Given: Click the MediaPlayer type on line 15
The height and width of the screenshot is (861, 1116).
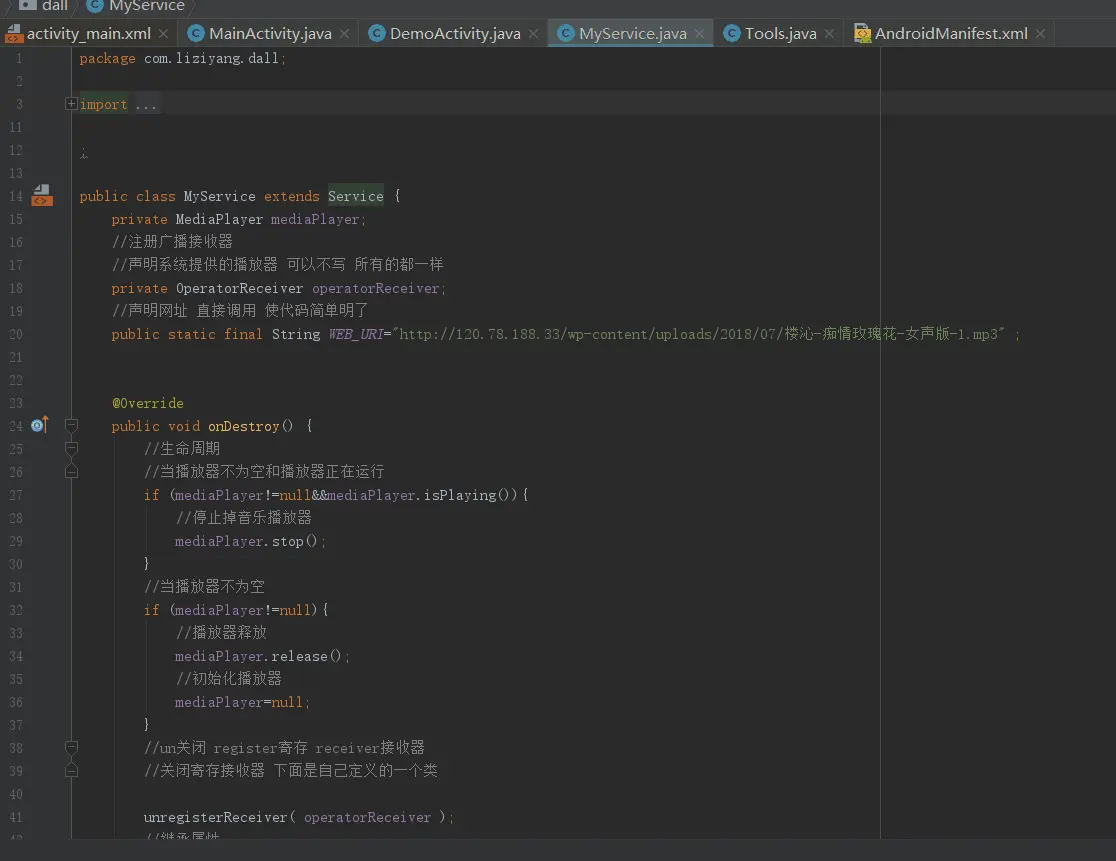Looking at the screenshot, I should tap(219, 219).
